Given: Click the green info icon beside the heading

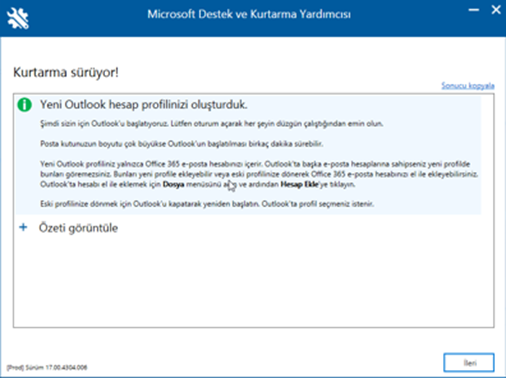Looking at the screenshot, I should coord(24,105).
